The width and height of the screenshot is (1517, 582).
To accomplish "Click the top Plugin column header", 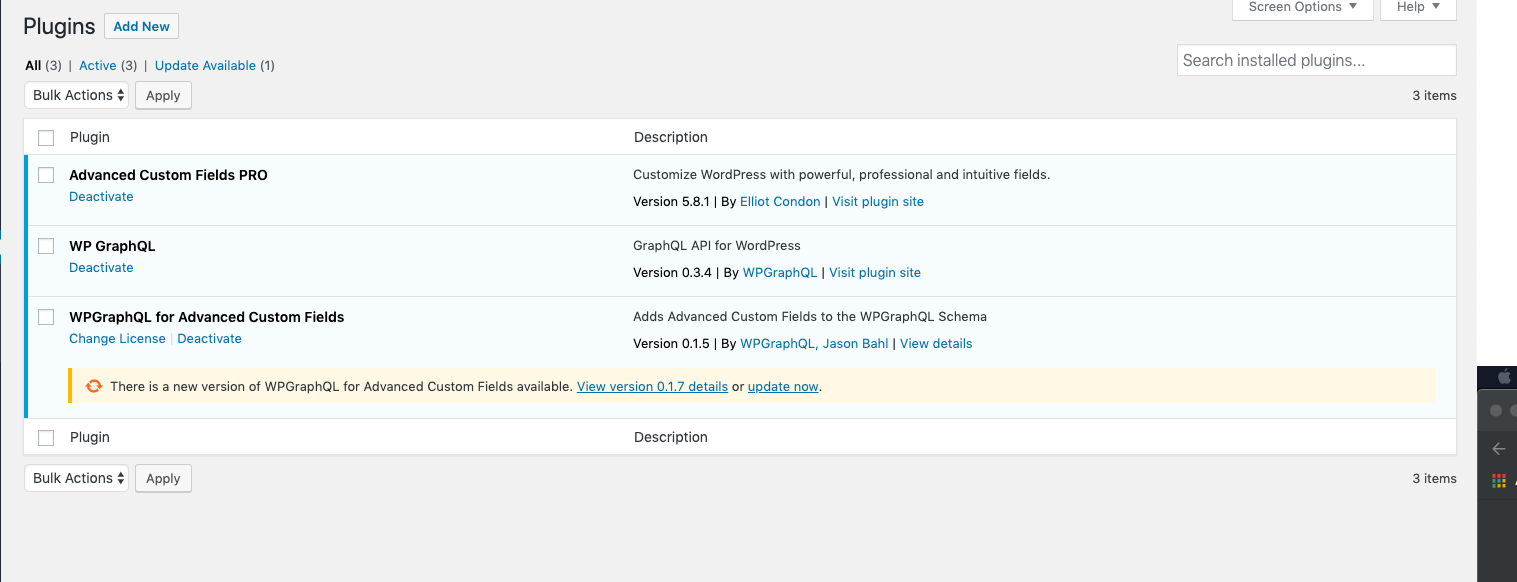I will pos(90,137).
